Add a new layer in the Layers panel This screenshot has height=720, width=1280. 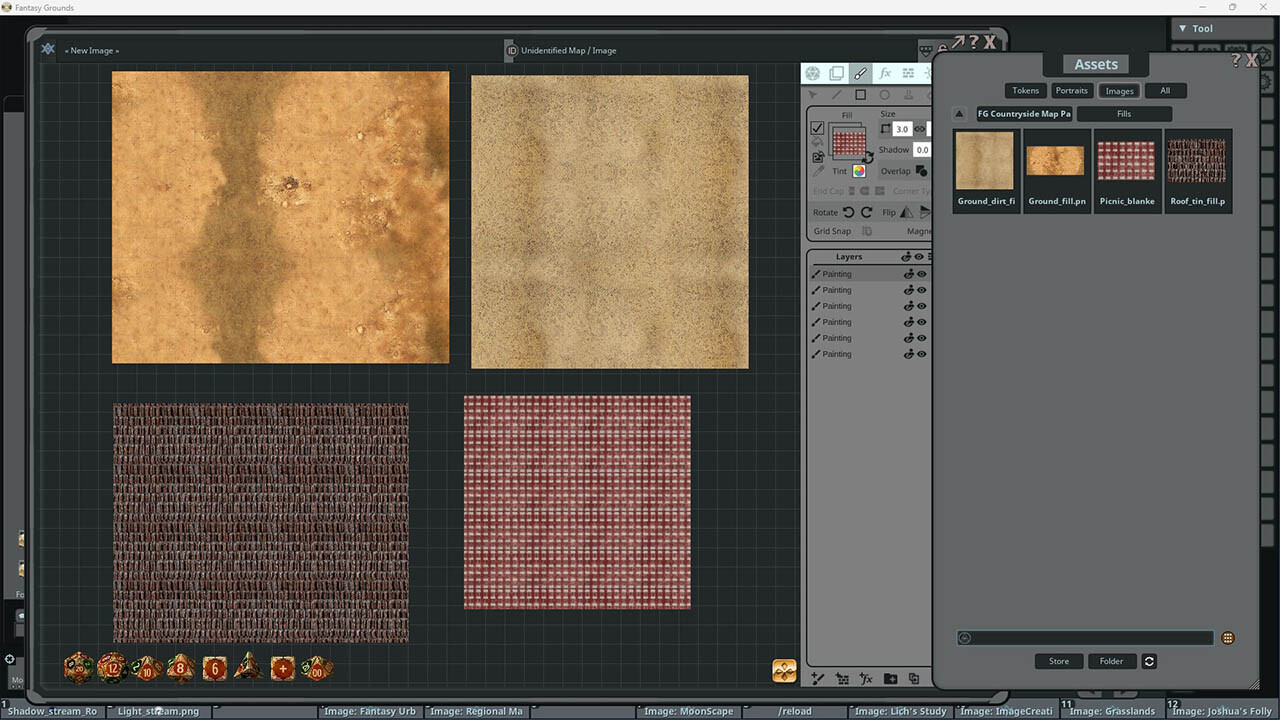(x=817, y=678)
